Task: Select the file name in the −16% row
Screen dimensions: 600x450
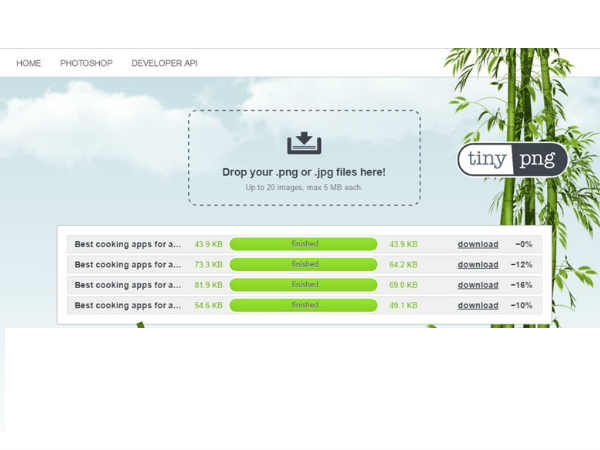Action: tap(128, 285)
